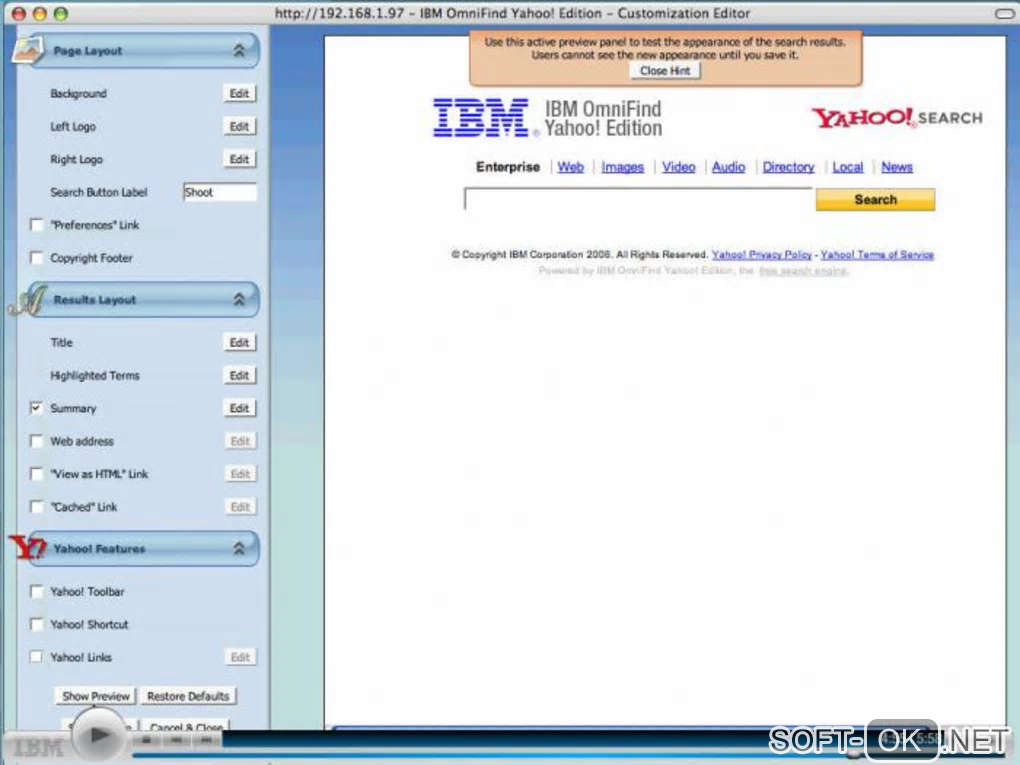Screen dimensions: 1020x765
Task: Click Edit next to Yahoo! Links
Action: point(240,658)
